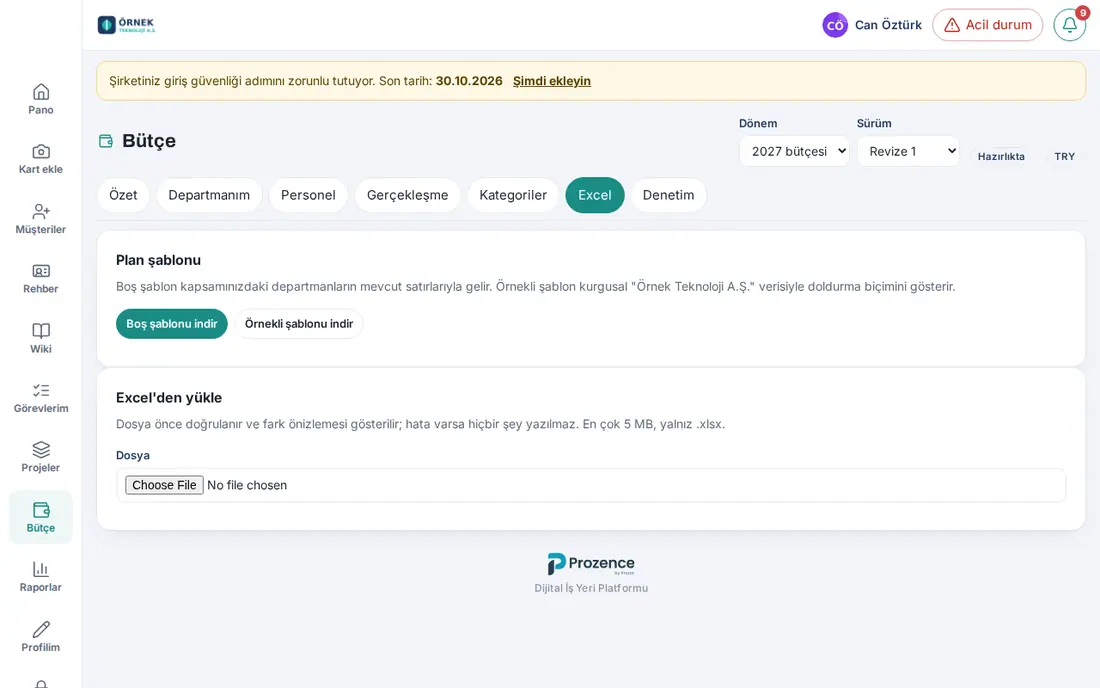The height and width of the screenshot is (688, 1100).
Task: Click the Acil durum button
Action: 988,25
